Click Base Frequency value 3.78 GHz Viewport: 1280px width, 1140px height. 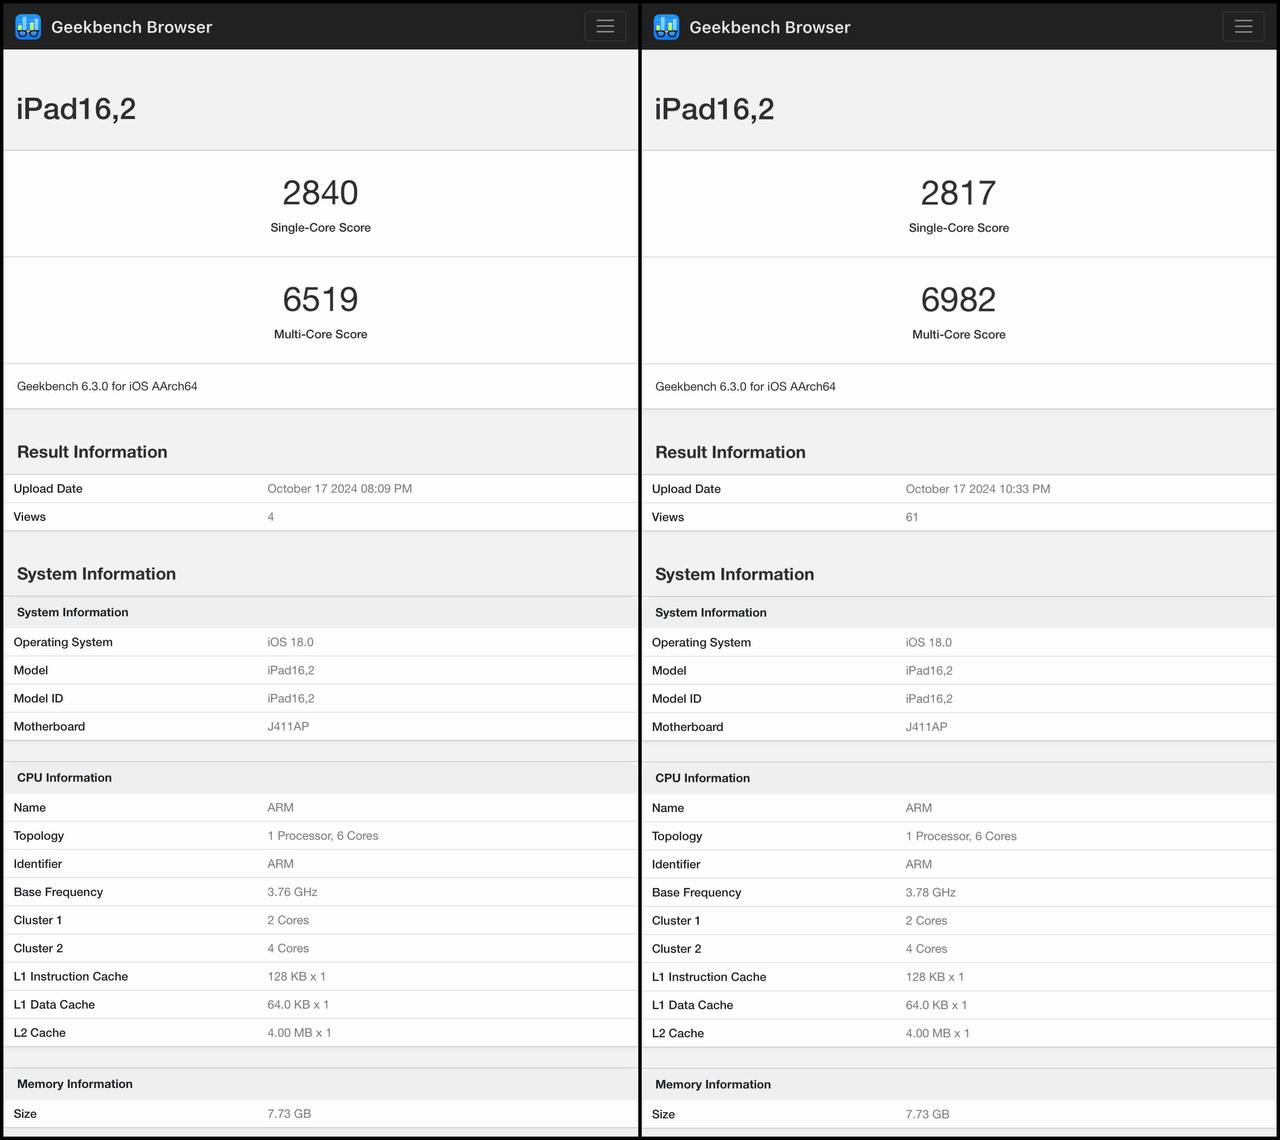coord(931,892)
